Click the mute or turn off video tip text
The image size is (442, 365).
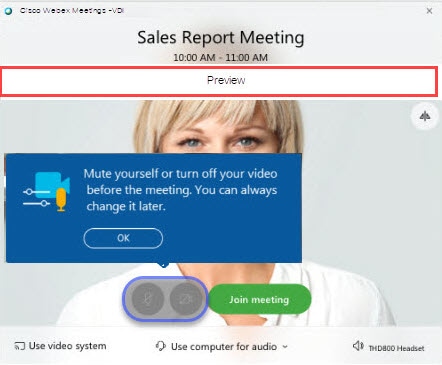tap(180, 190)
